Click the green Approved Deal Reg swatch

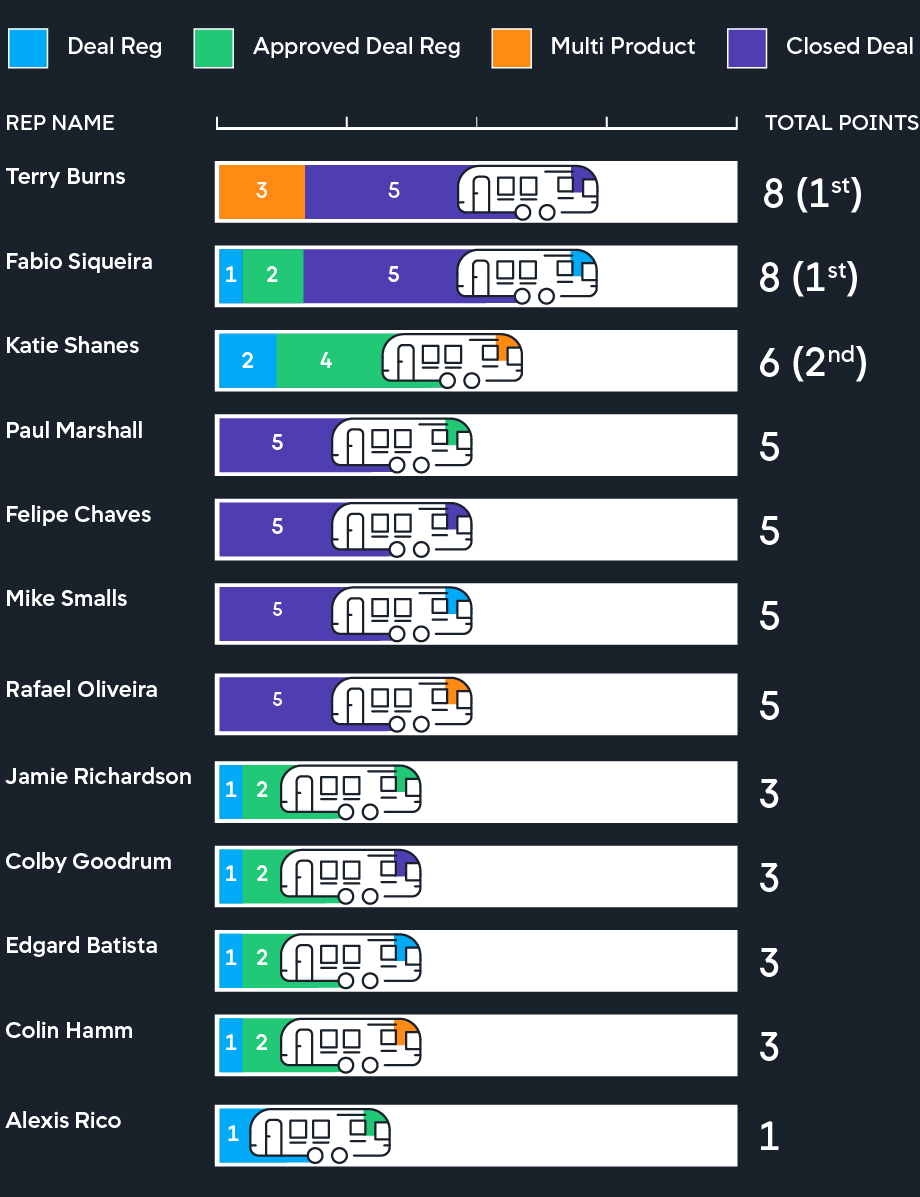tap(213, 47)
